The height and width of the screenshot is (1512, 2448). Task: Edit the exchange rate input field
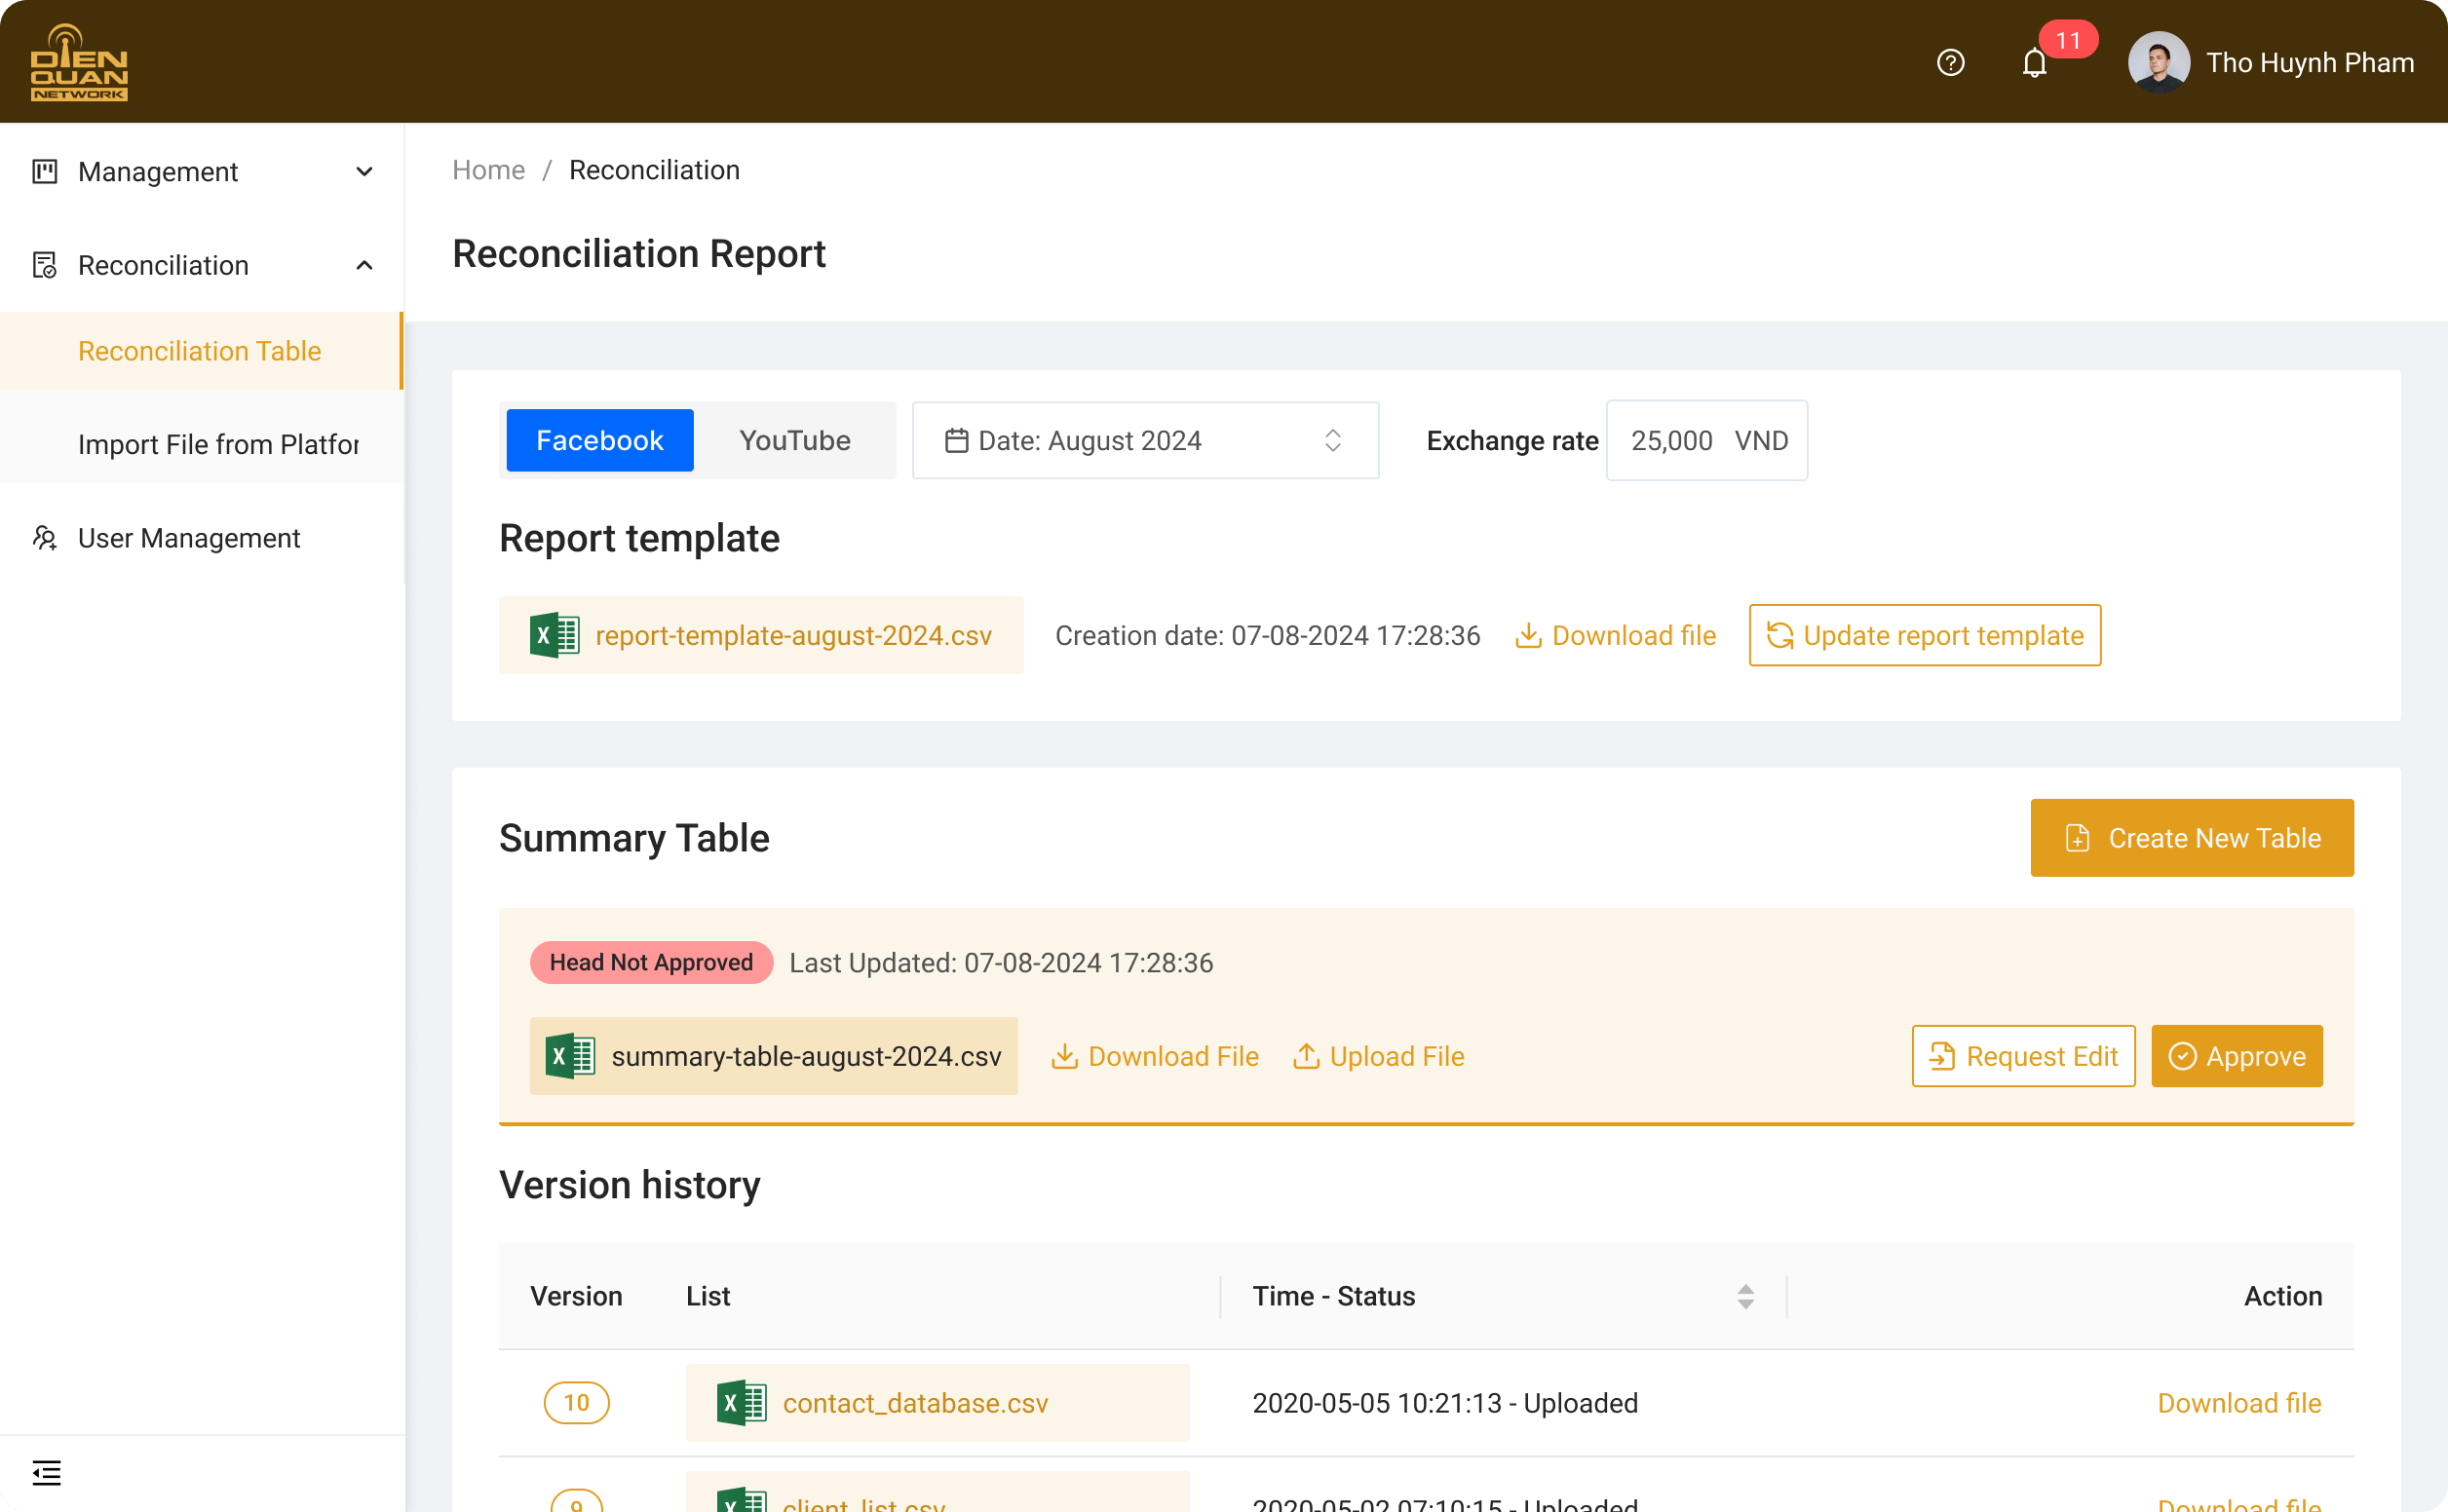(x=1672, y=440)
